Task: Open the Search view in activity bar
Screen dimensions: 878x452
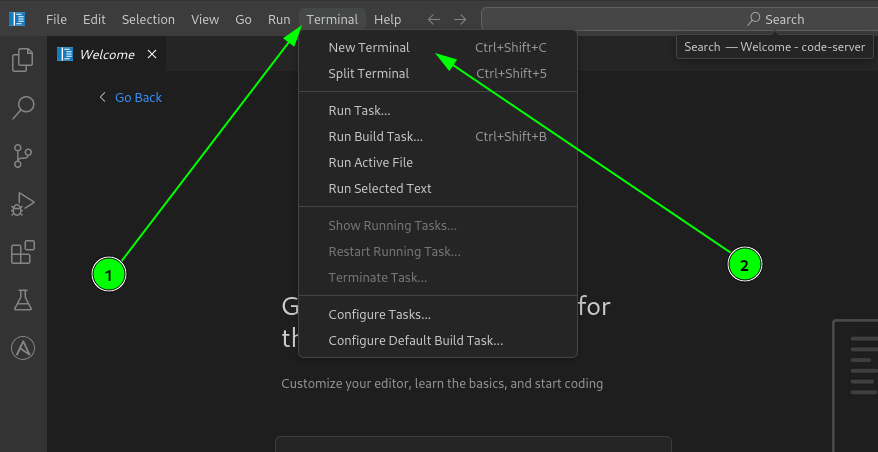Action: pos(23,108)
